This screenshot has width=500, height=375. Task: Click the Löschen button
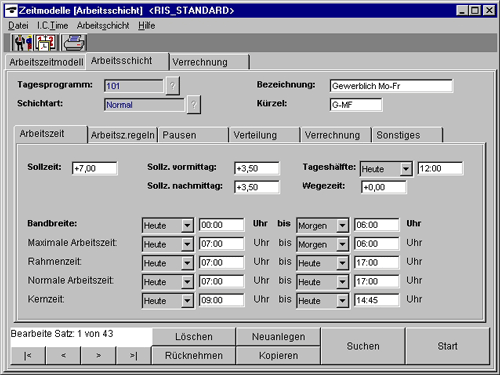click(x=194, y=337)
